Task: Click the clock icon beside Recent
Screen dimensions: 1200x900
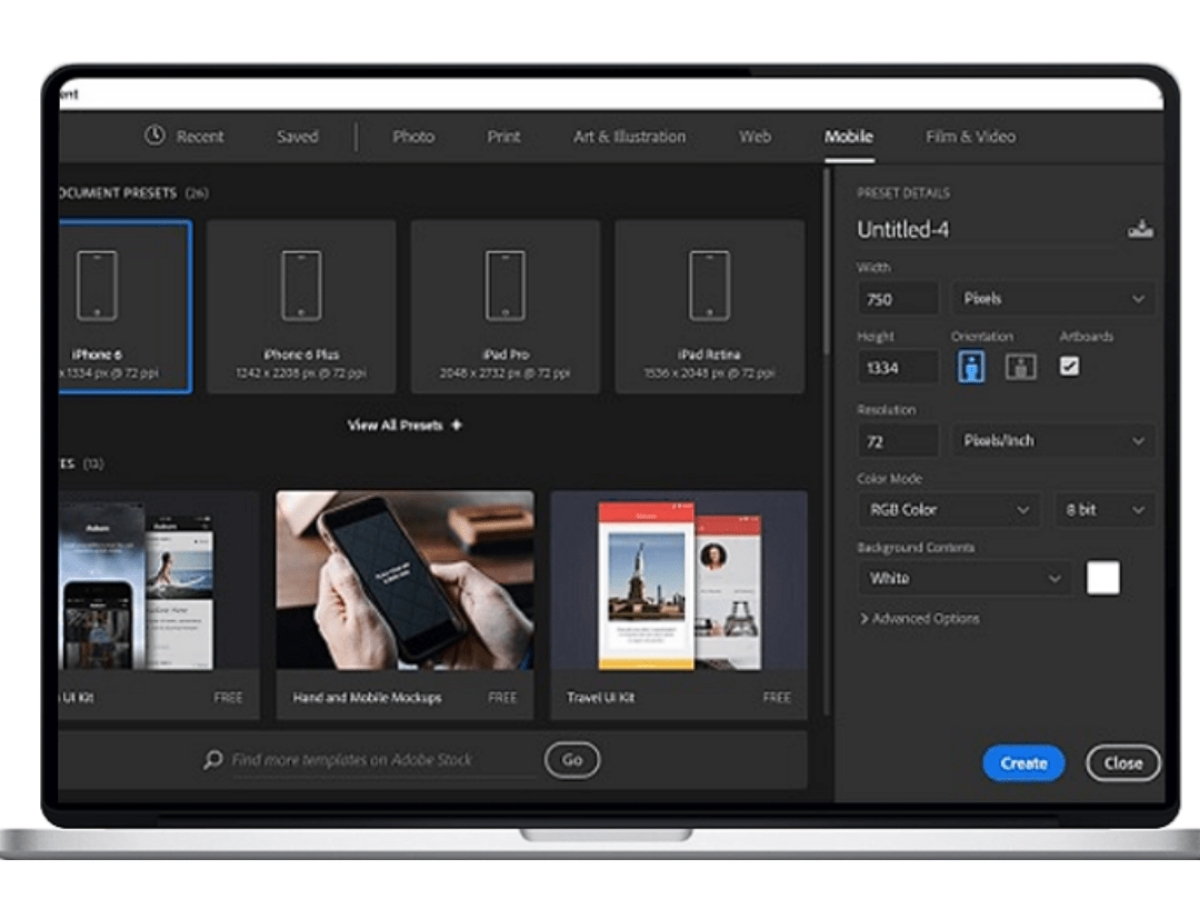Action: (x=154, y=135)
